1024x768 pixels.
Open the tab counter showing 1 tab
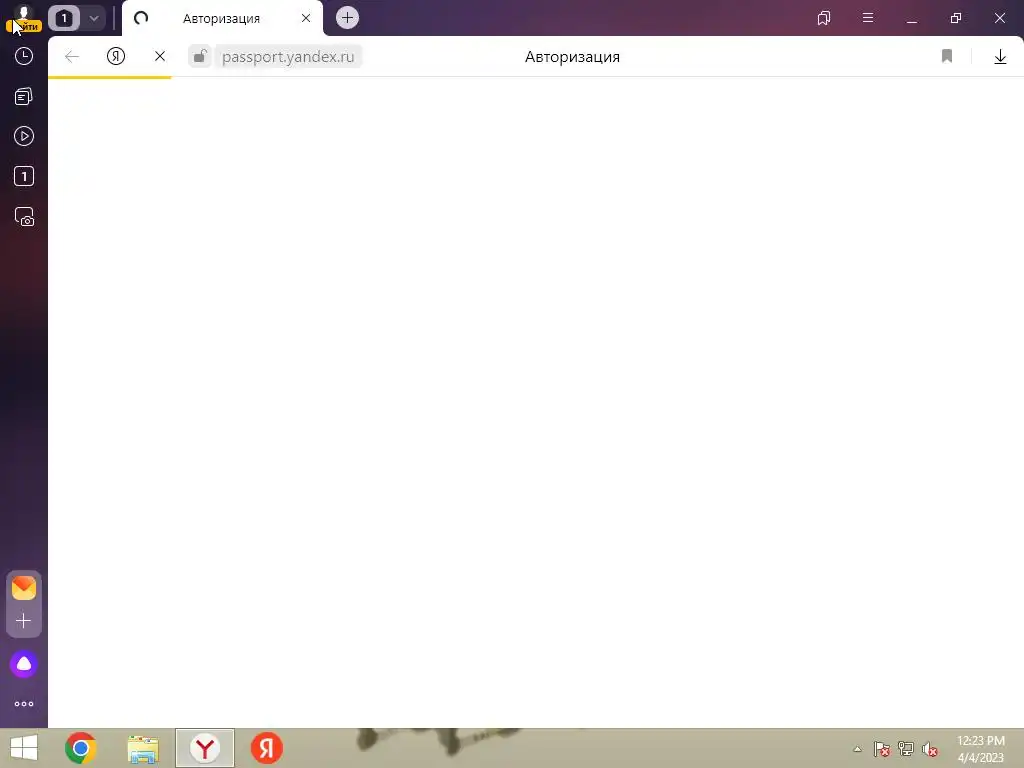point(64,18)
